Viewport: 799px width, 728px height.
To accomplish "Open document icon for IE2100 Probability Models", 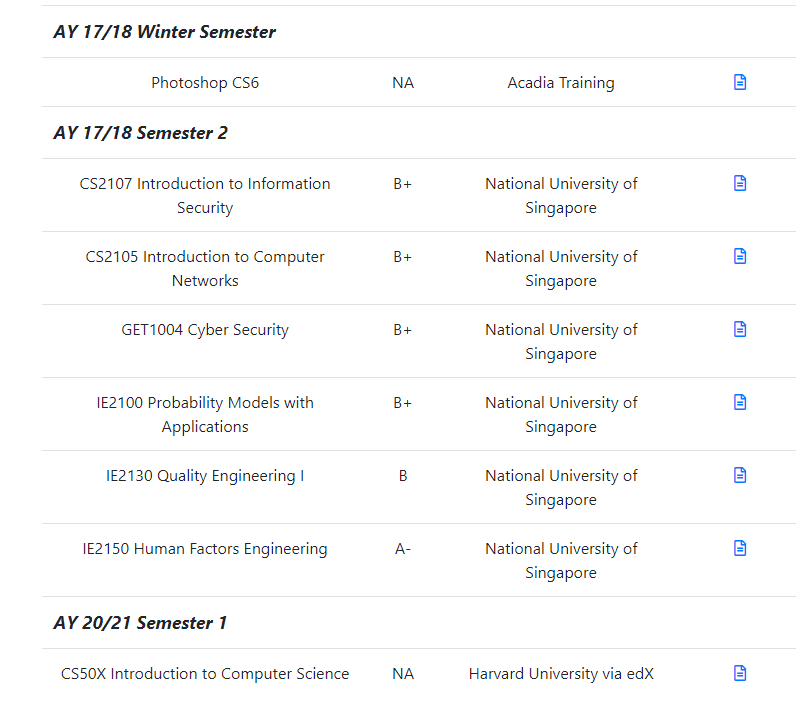I will click(x=740, y=402).
